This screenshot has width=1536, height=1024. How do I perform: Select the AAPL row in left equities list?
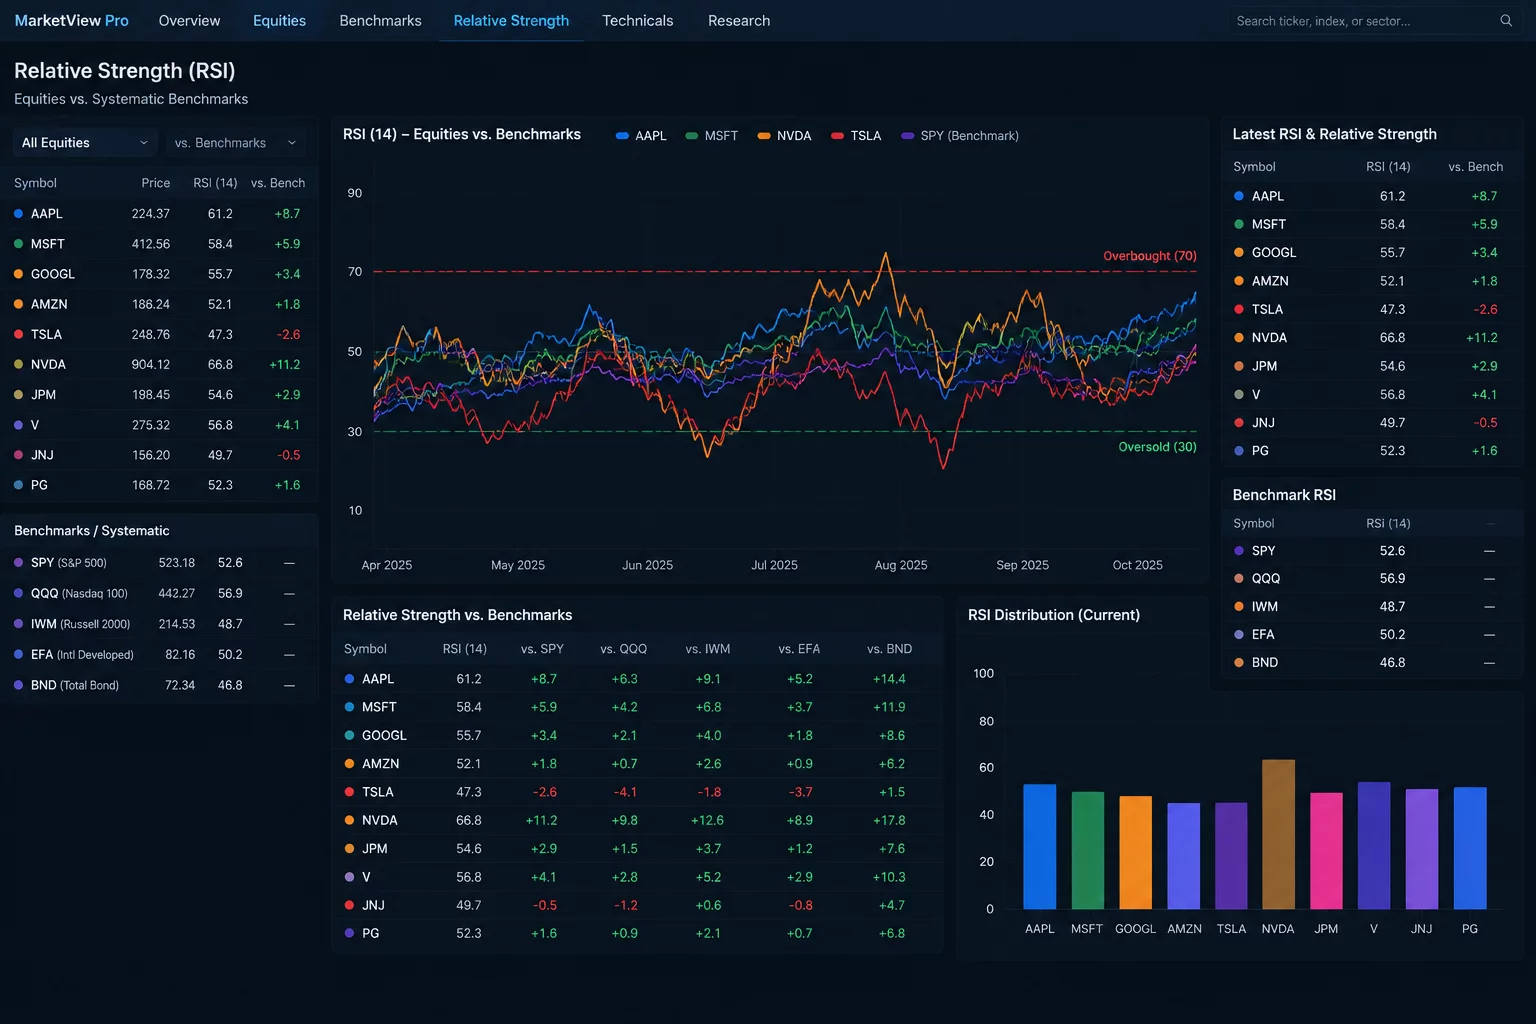point(159,214)
